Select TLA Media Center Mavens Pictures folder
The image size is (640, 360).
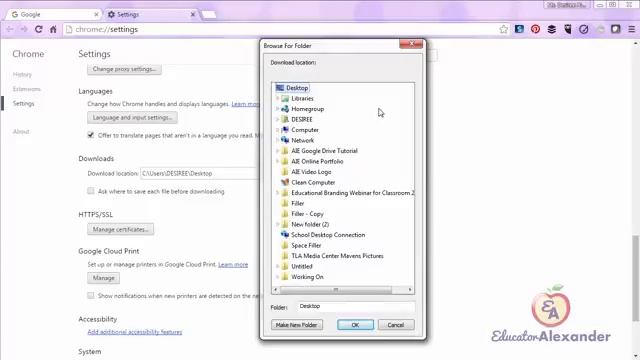coord(337,256)
